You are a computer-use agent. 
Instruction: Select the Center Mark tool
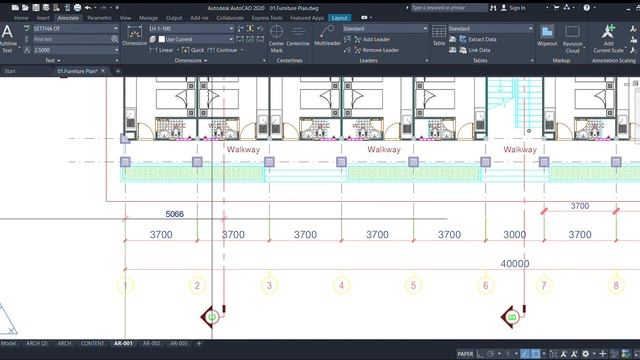276,39
